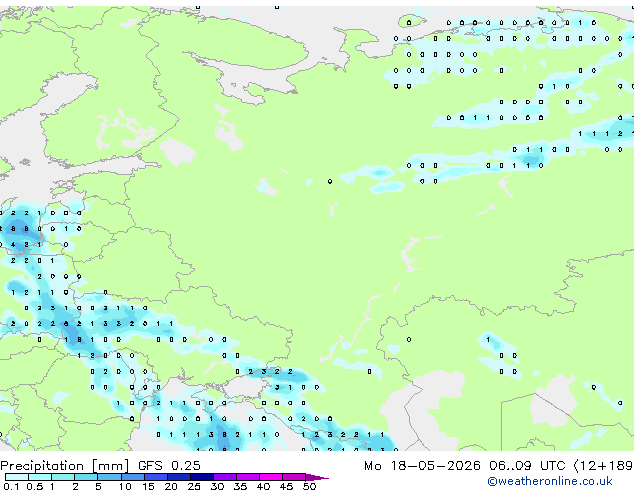Viewport: 634px width, 490px height.
Task: Click the '10' legend scale label
Action: (x=125, y=486)
